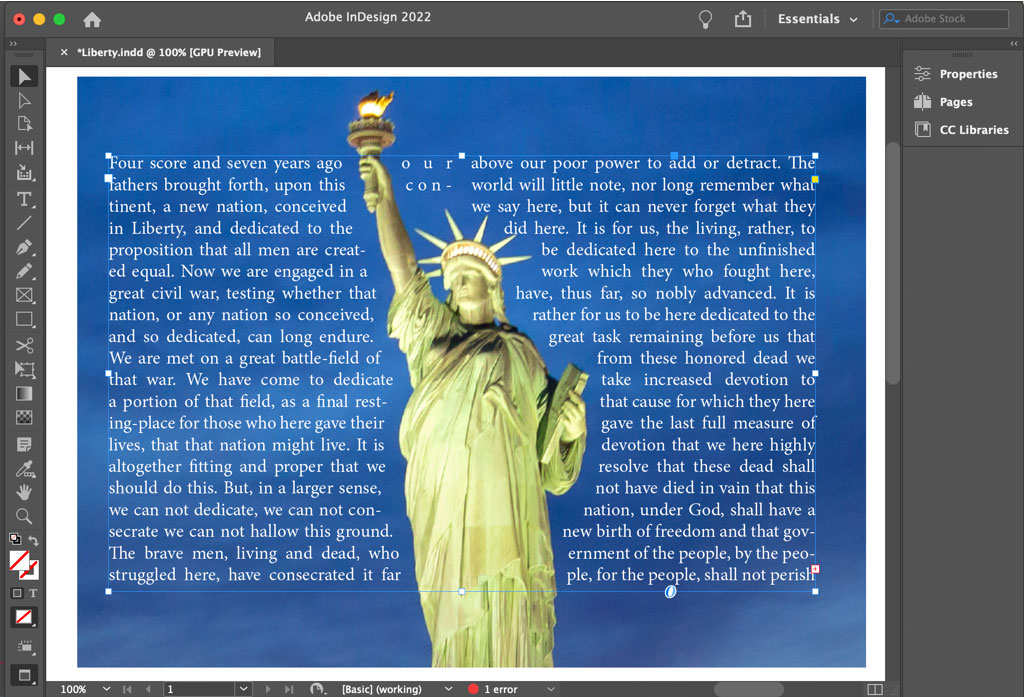1024x697 pixels.
Task: Go to the first page
Action: [x=127, y=689]
